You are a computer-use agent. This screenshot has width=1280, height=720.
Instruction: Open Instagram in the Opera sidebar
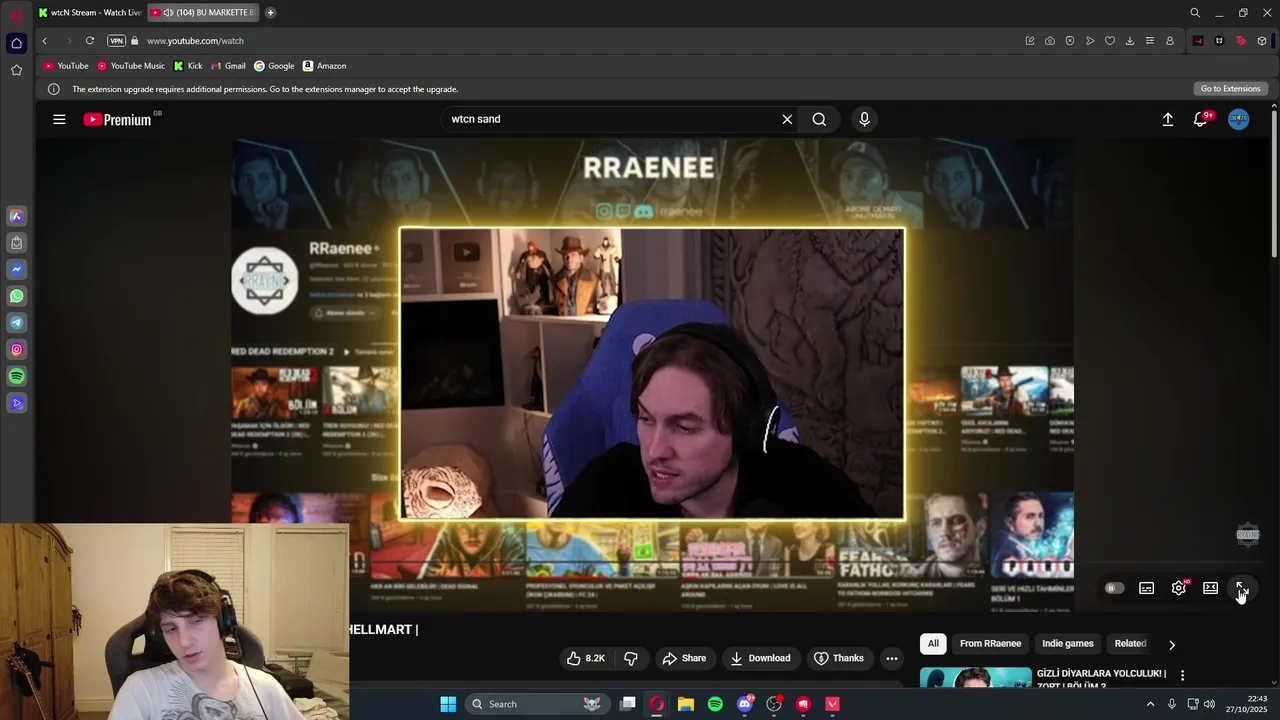coord(16,350)
